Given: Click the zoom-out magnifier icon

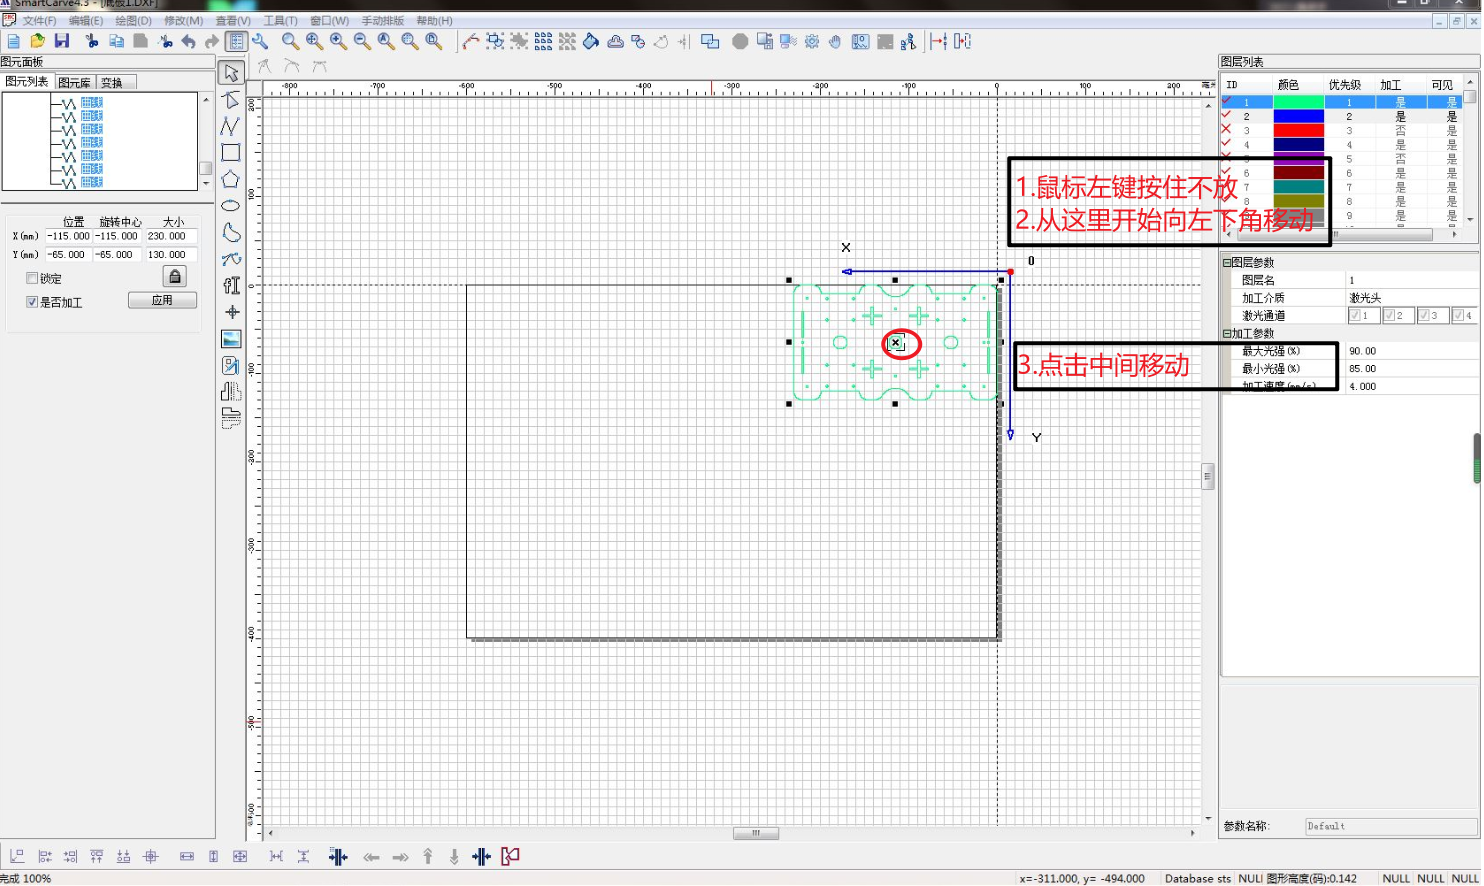Looking at the screenshot, I should (x=362, y=41).
